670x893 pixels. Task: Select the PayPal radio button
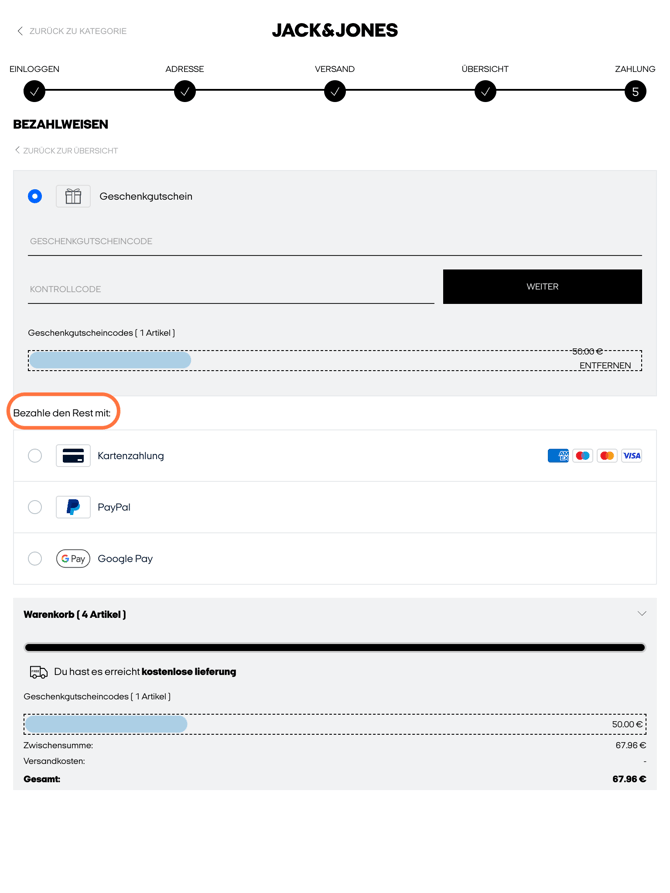tap(35, 507)
